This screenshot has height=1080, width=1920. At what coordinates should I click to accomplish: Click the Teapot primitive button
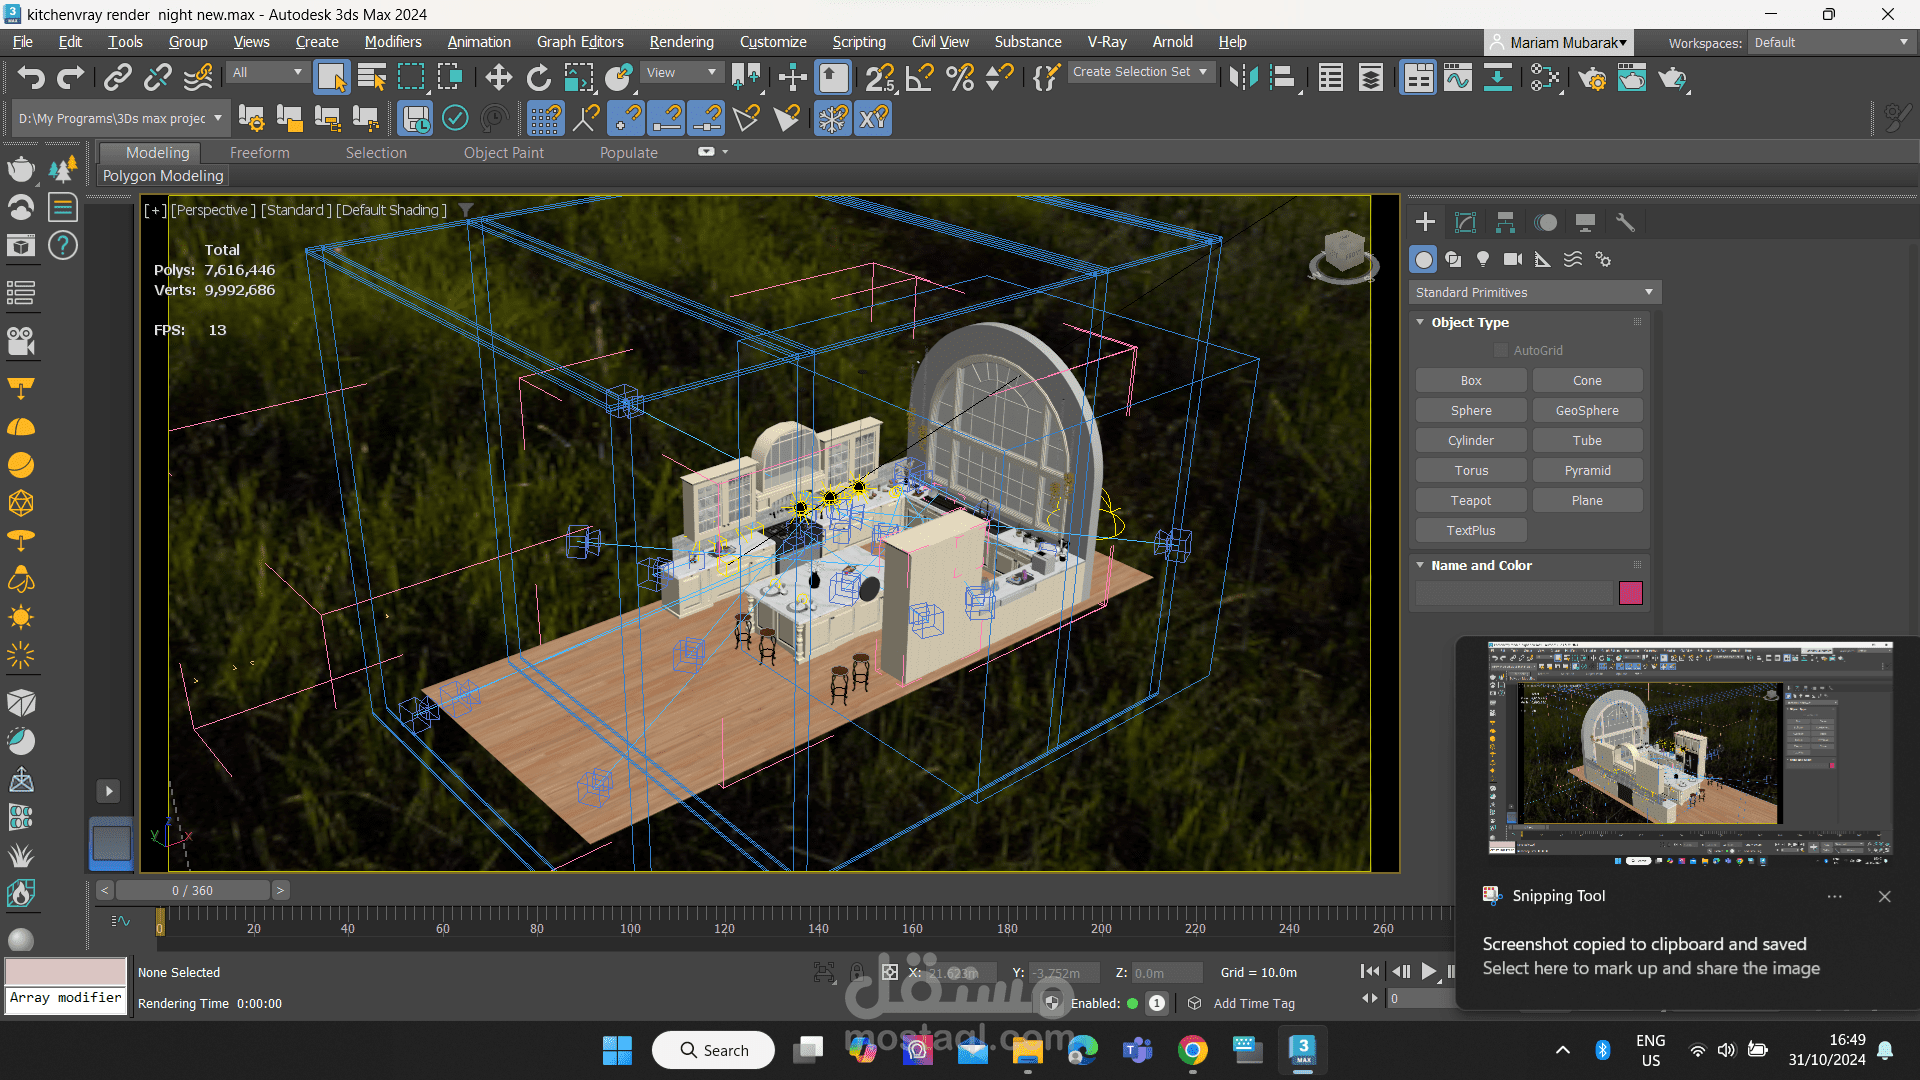[1470, 500]
